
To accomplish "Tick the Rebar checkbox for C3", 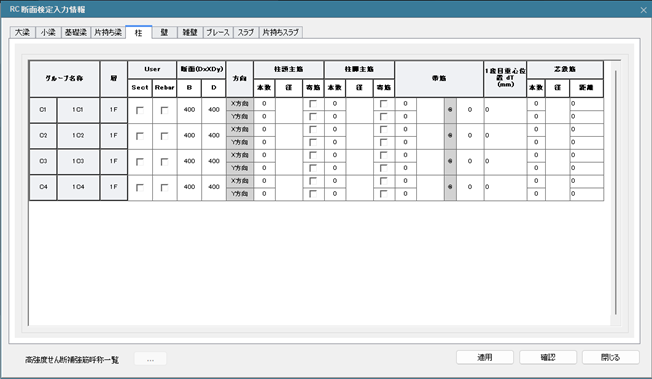I will 165,162.
